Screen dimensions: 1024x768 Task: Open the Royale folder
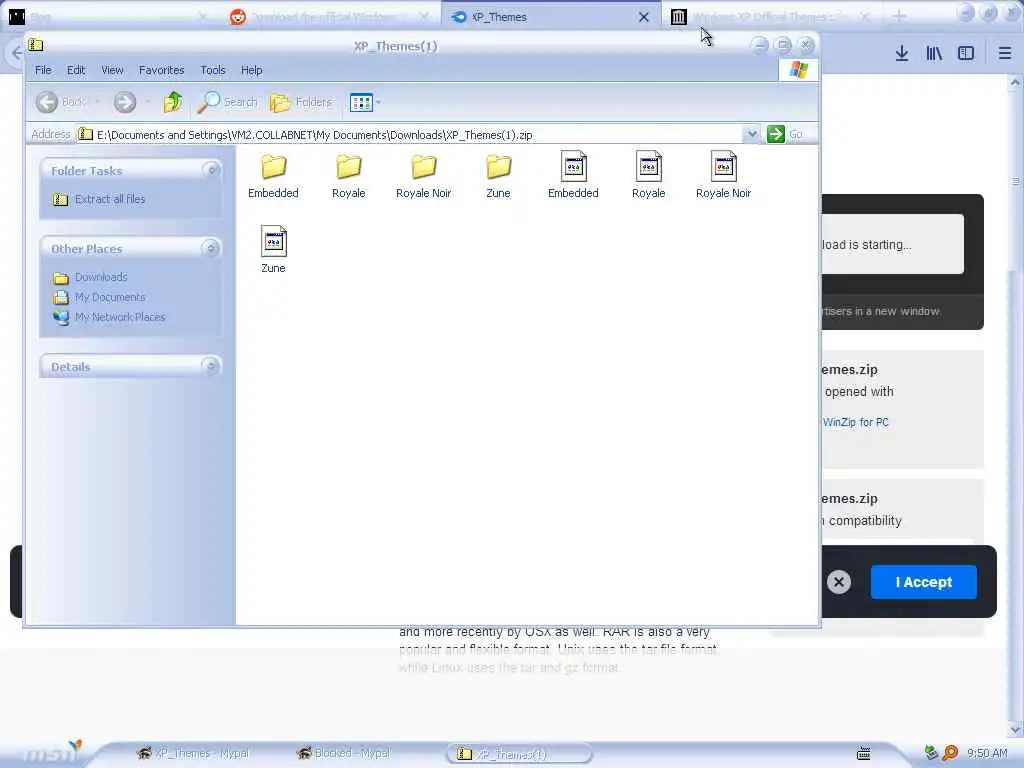coord(348,175)
